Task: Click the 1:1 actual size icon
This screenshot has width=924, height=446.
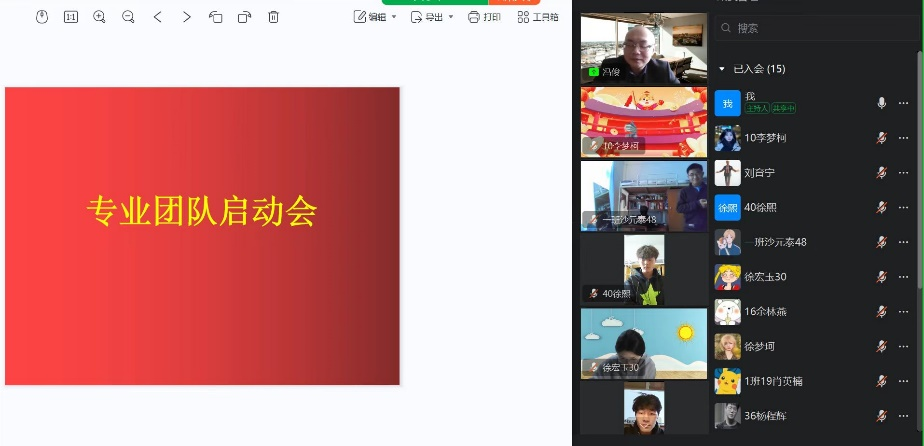Action: [x=71, y=17]
